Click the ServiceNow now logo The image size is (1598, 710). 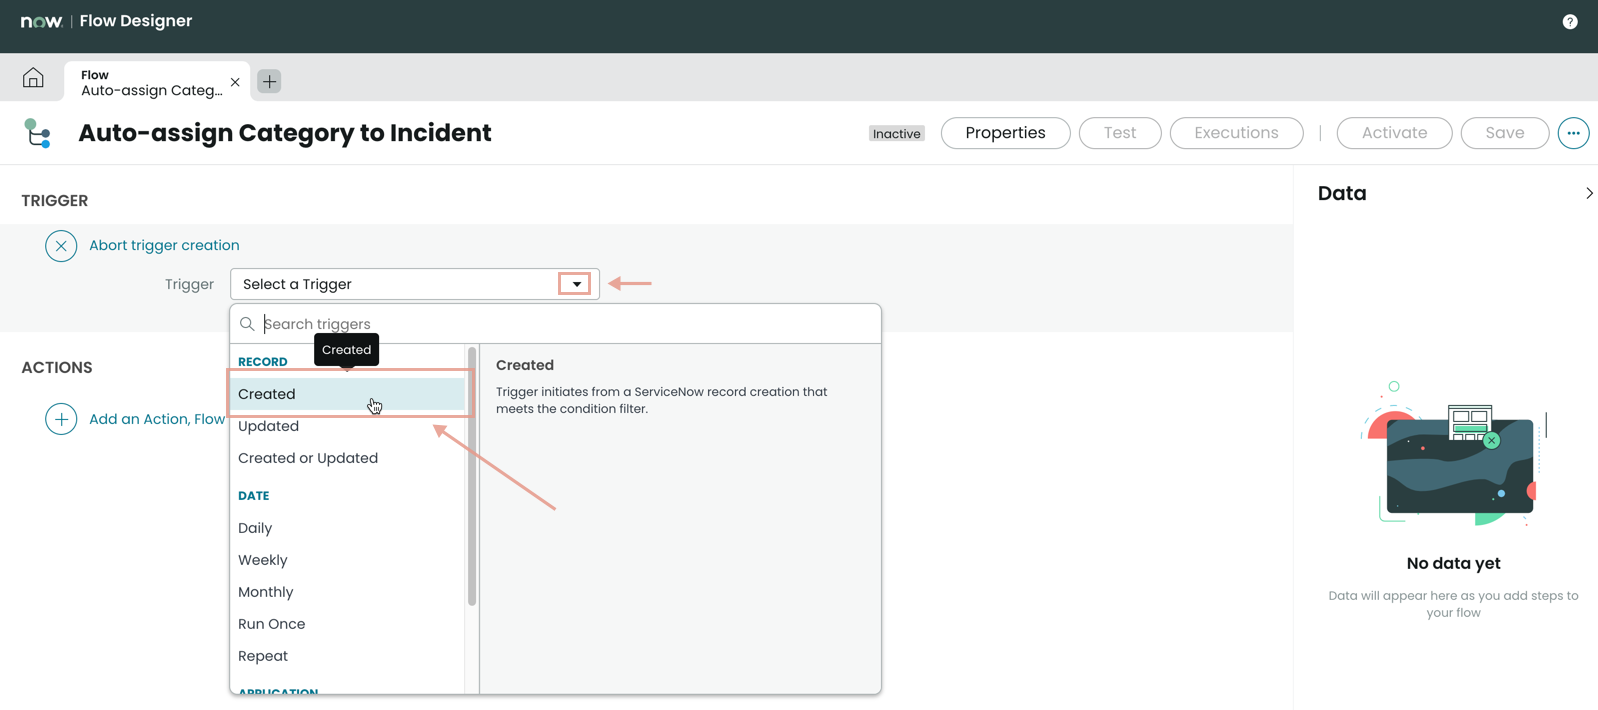(x=42, y=21)
